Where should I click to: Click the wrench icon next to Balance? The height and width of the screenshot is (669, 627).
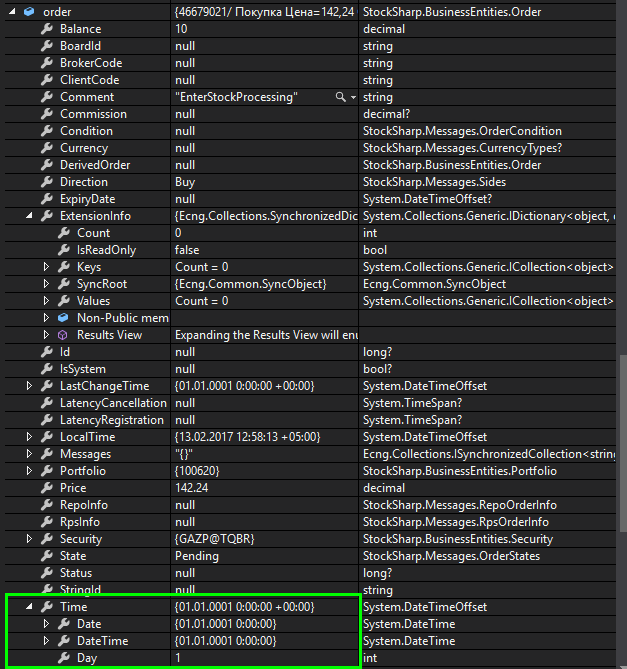click(46, 29)
